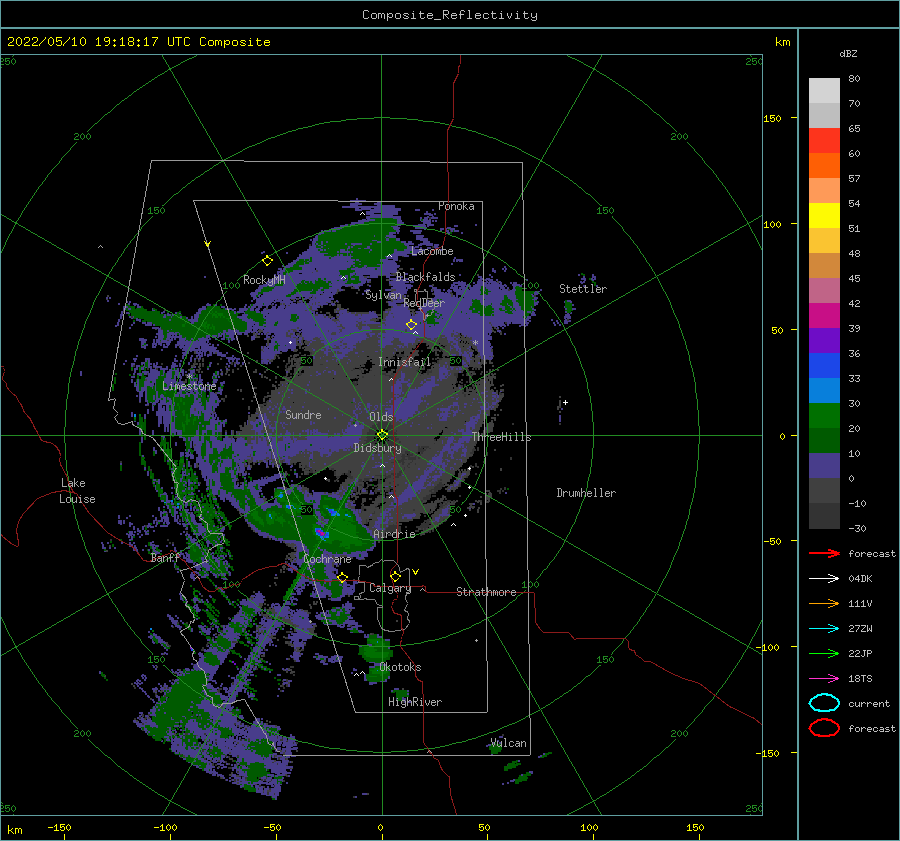Select the magenta block in dBZ scale
The height and width of the screenshot is (841, 900).
824,315
